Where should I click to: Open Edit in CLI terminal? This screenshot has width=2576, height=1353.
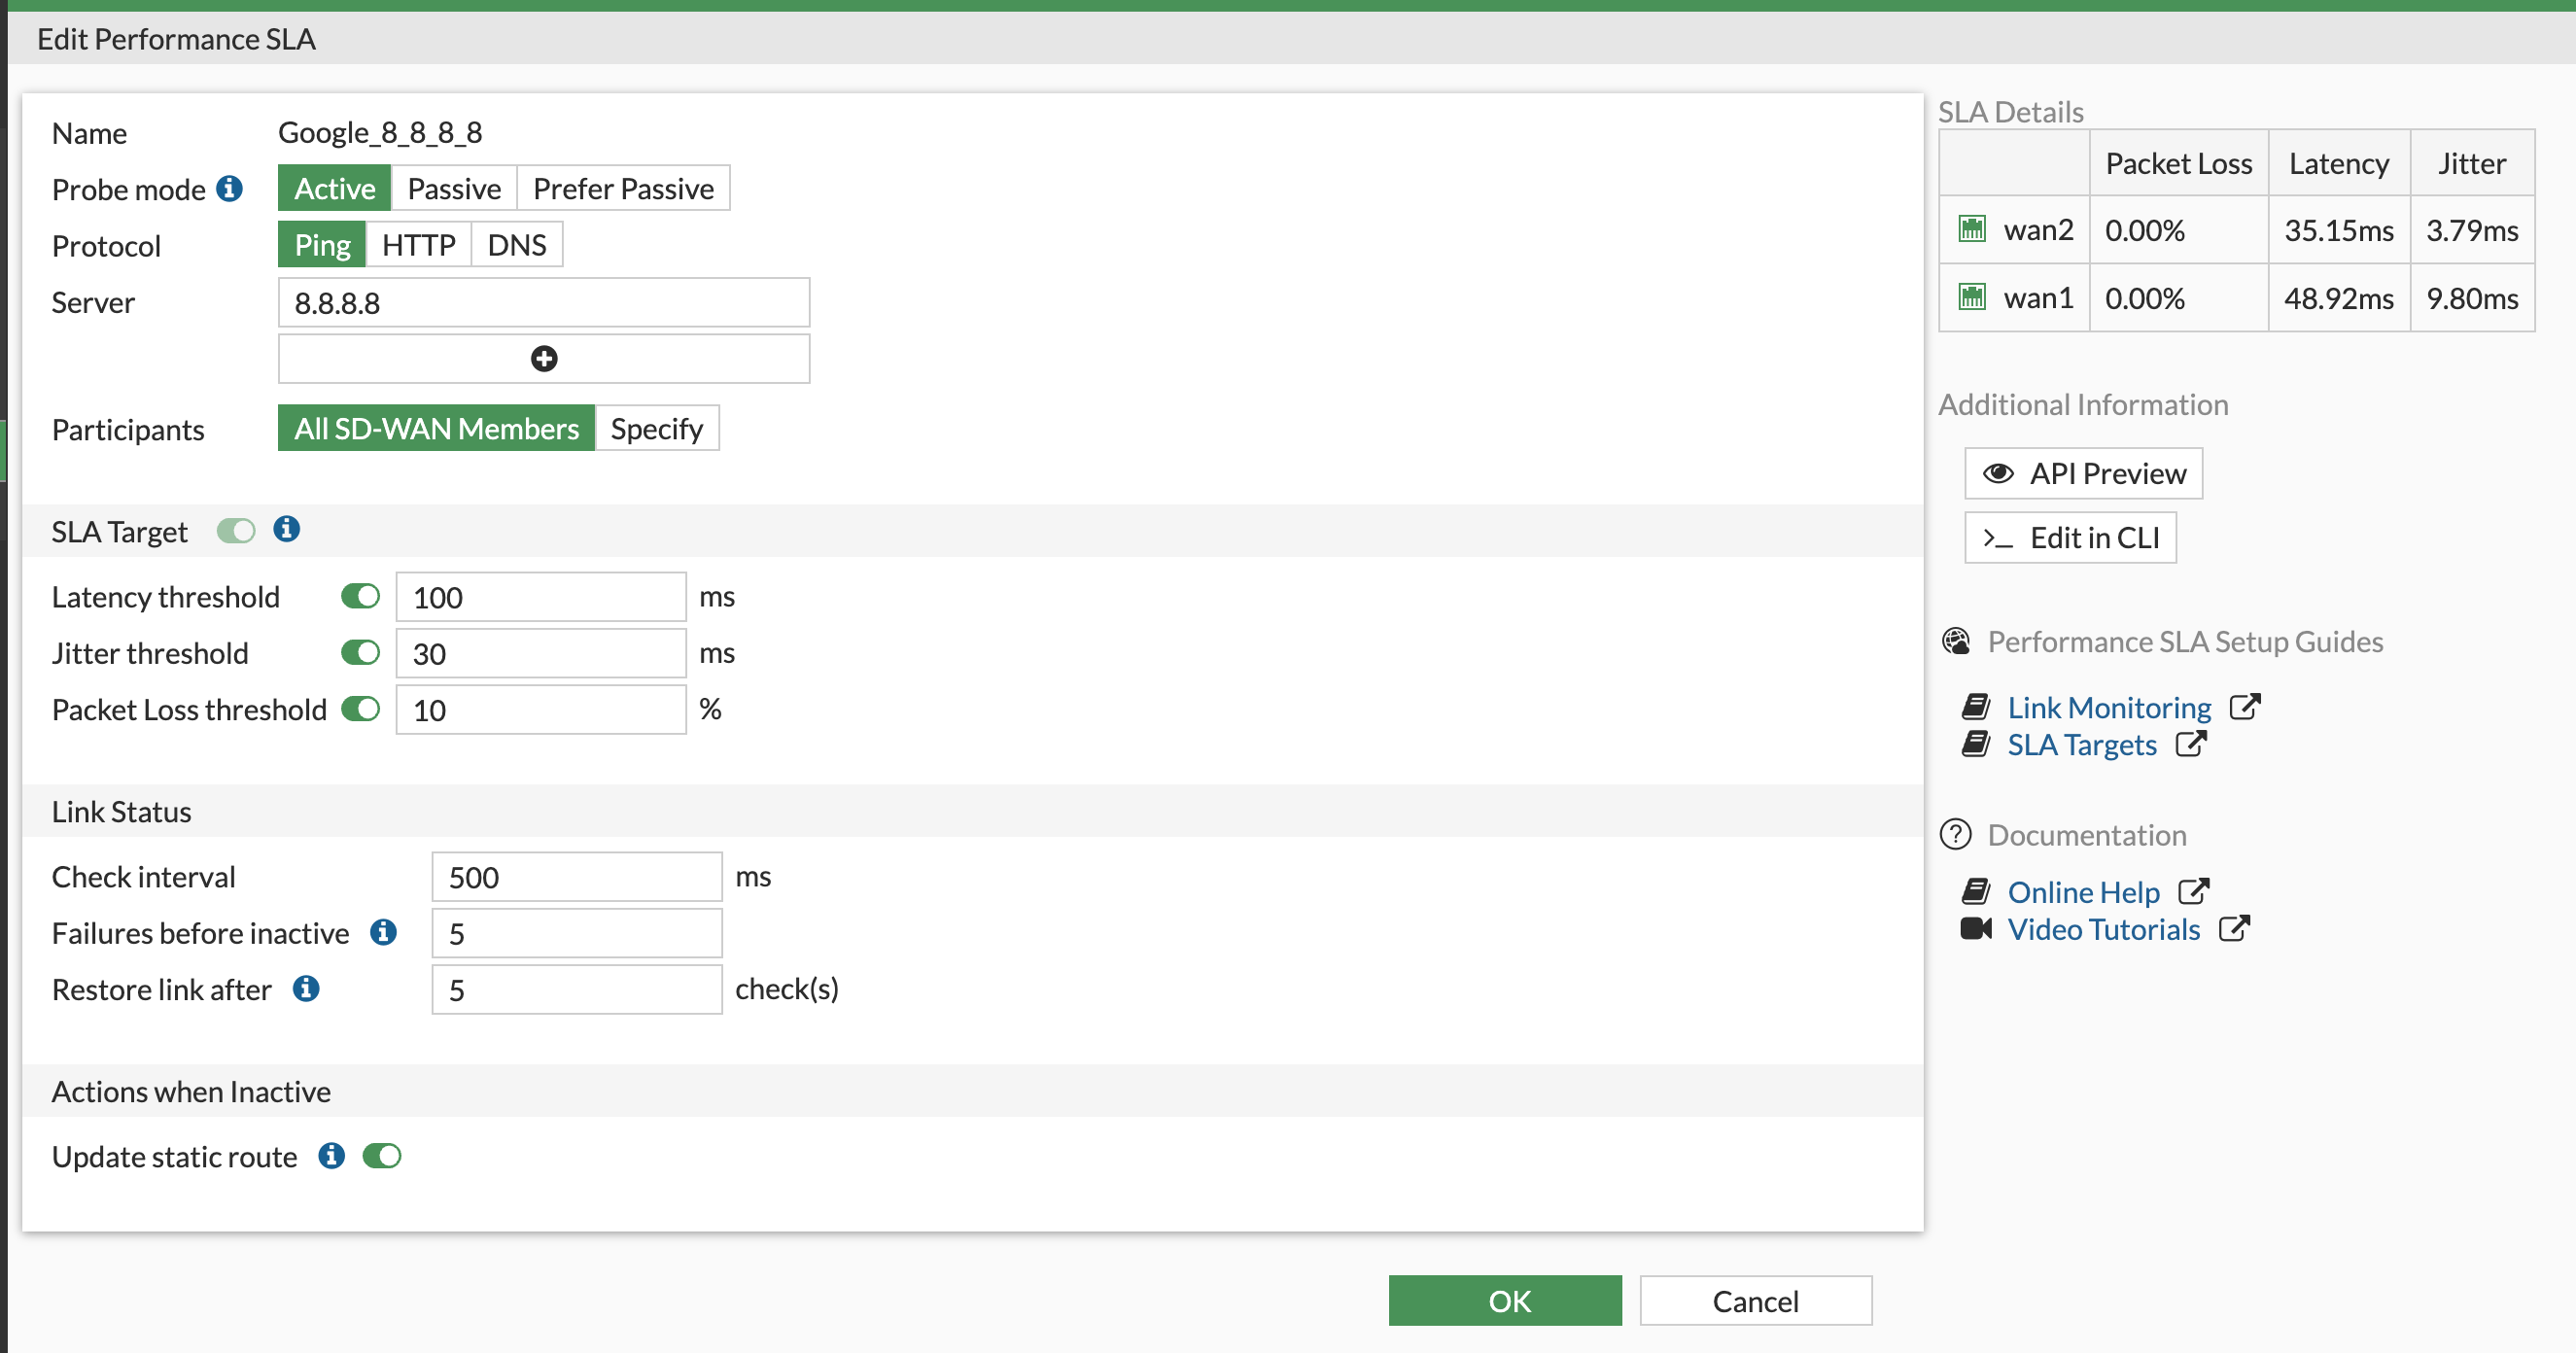(x=2069, y=537)
